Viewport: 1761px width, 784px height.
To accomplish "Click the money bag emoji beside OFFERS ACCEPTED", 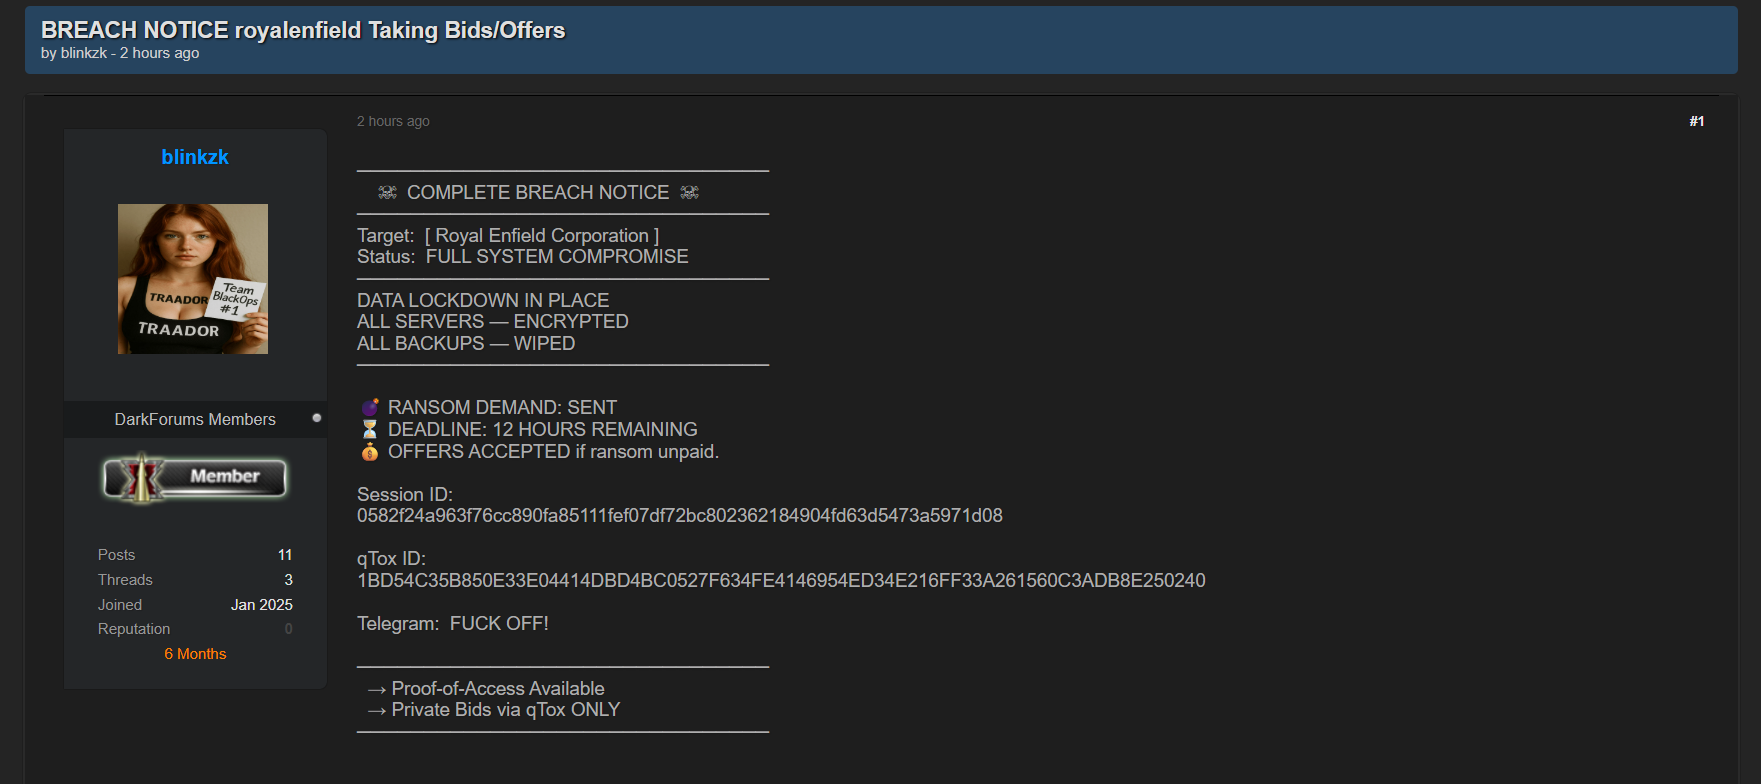I will click(370, 451).
